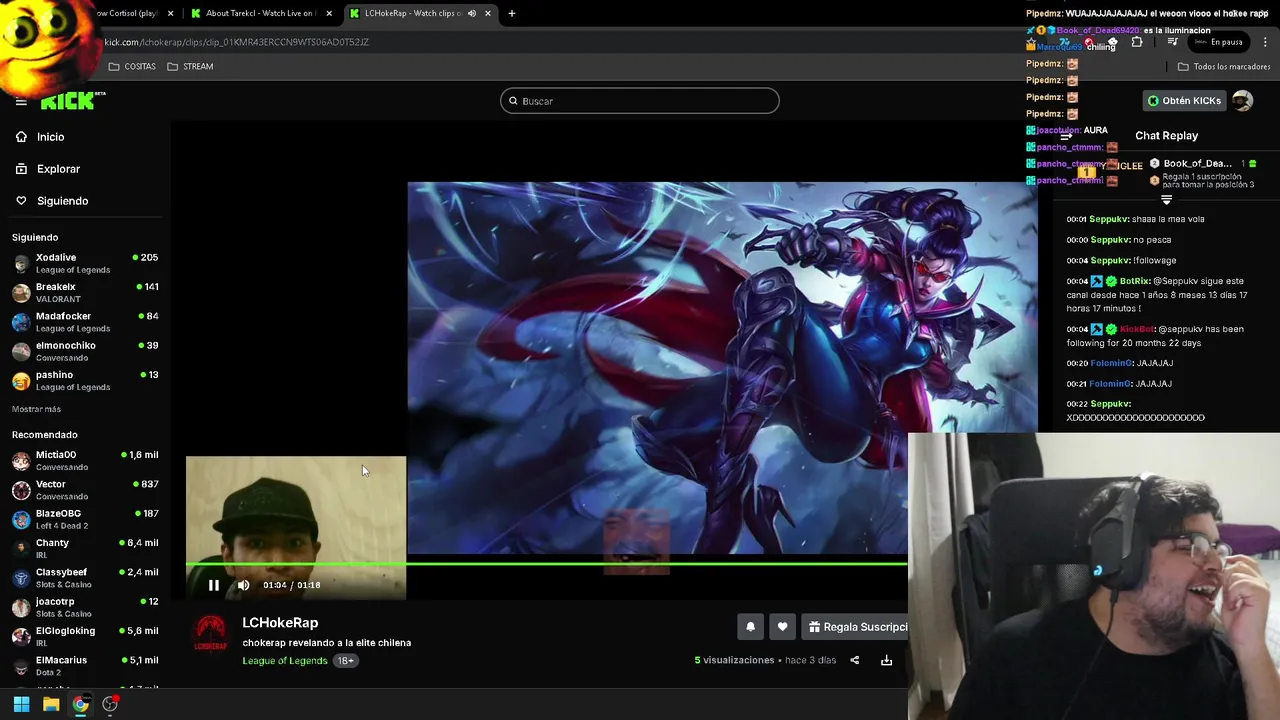
Task: Expand following list with Mostrar más
Action: pos(36,409)
